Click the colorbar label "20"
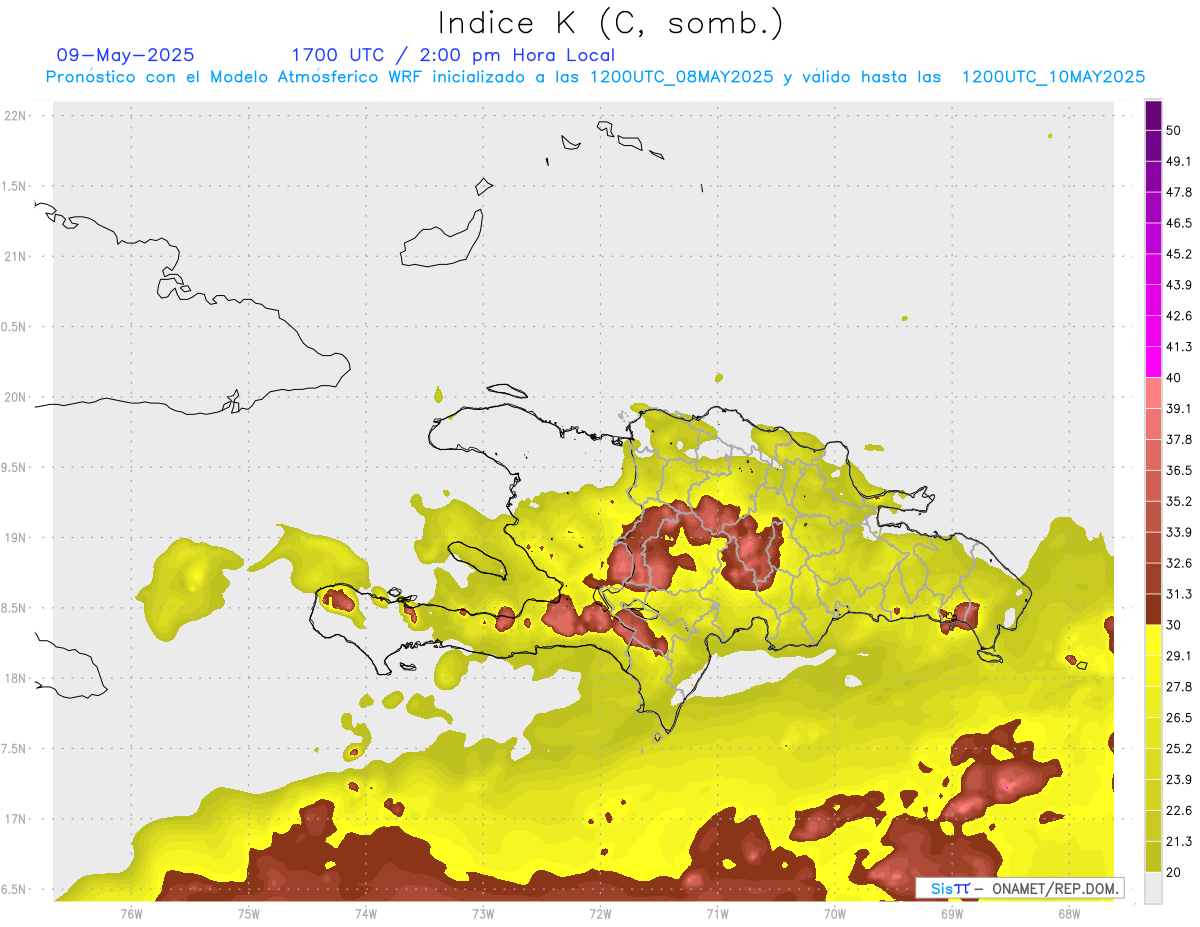Viewport: 1200px width, 927px height. pyautogui.click(x=1174, y=873)
